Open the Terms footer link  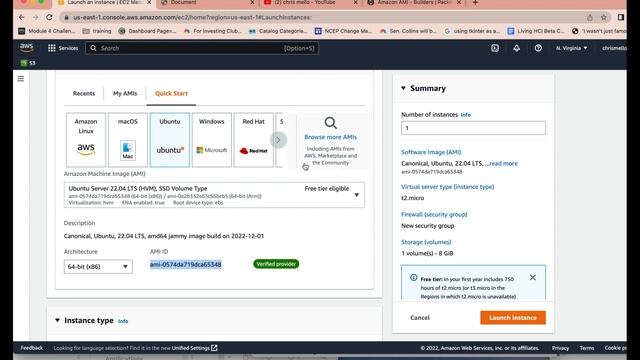(587, 348)
